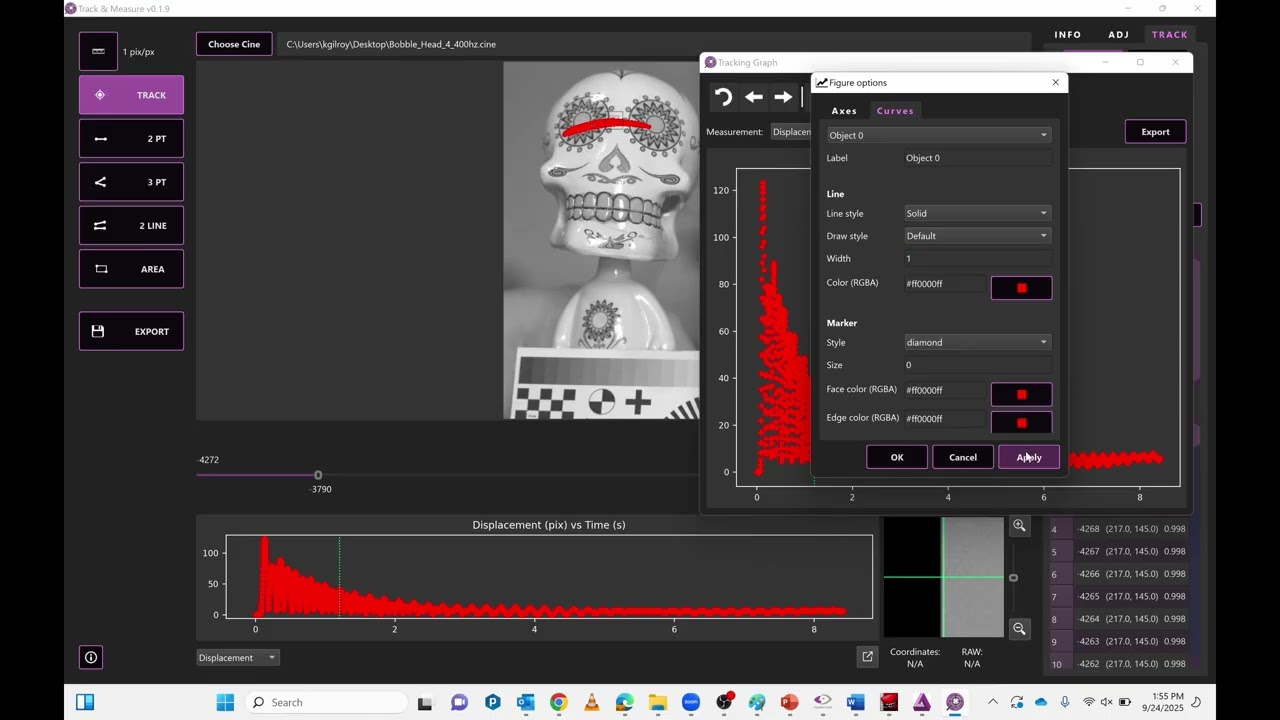The image size is (1280, 720).
Task: Select the 3 PT angle tool
Action: point(131,182)
